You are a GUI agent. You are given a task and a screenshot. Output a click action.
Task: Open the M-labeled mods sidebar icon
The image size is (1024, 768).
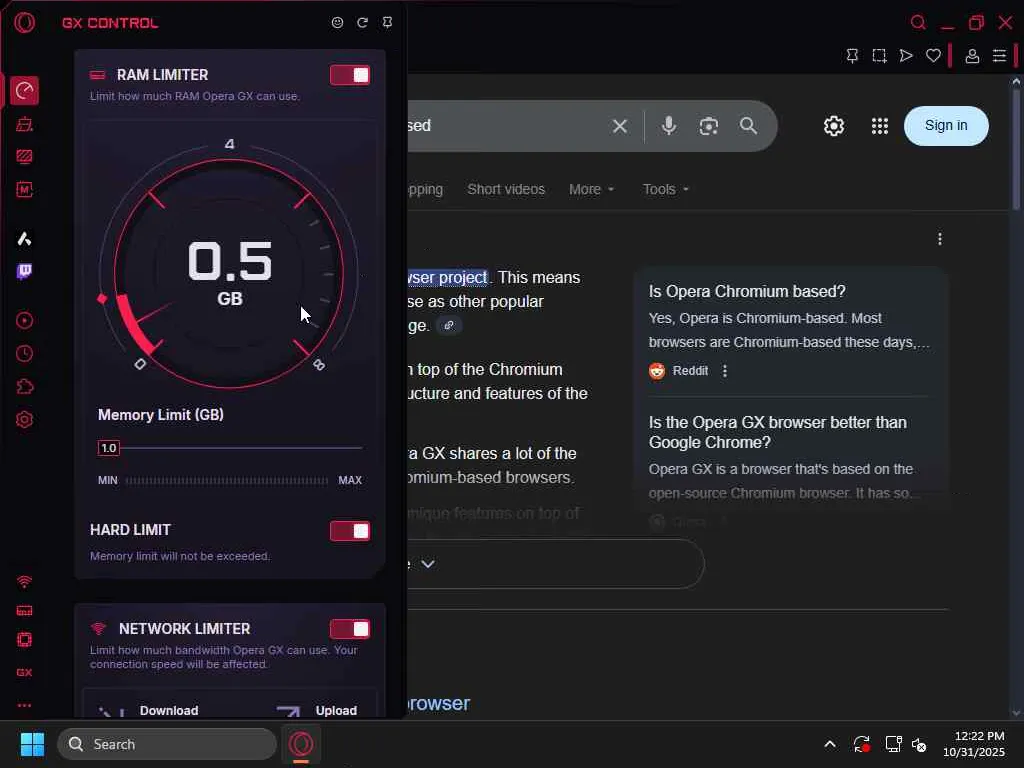(x=24, y=190)
